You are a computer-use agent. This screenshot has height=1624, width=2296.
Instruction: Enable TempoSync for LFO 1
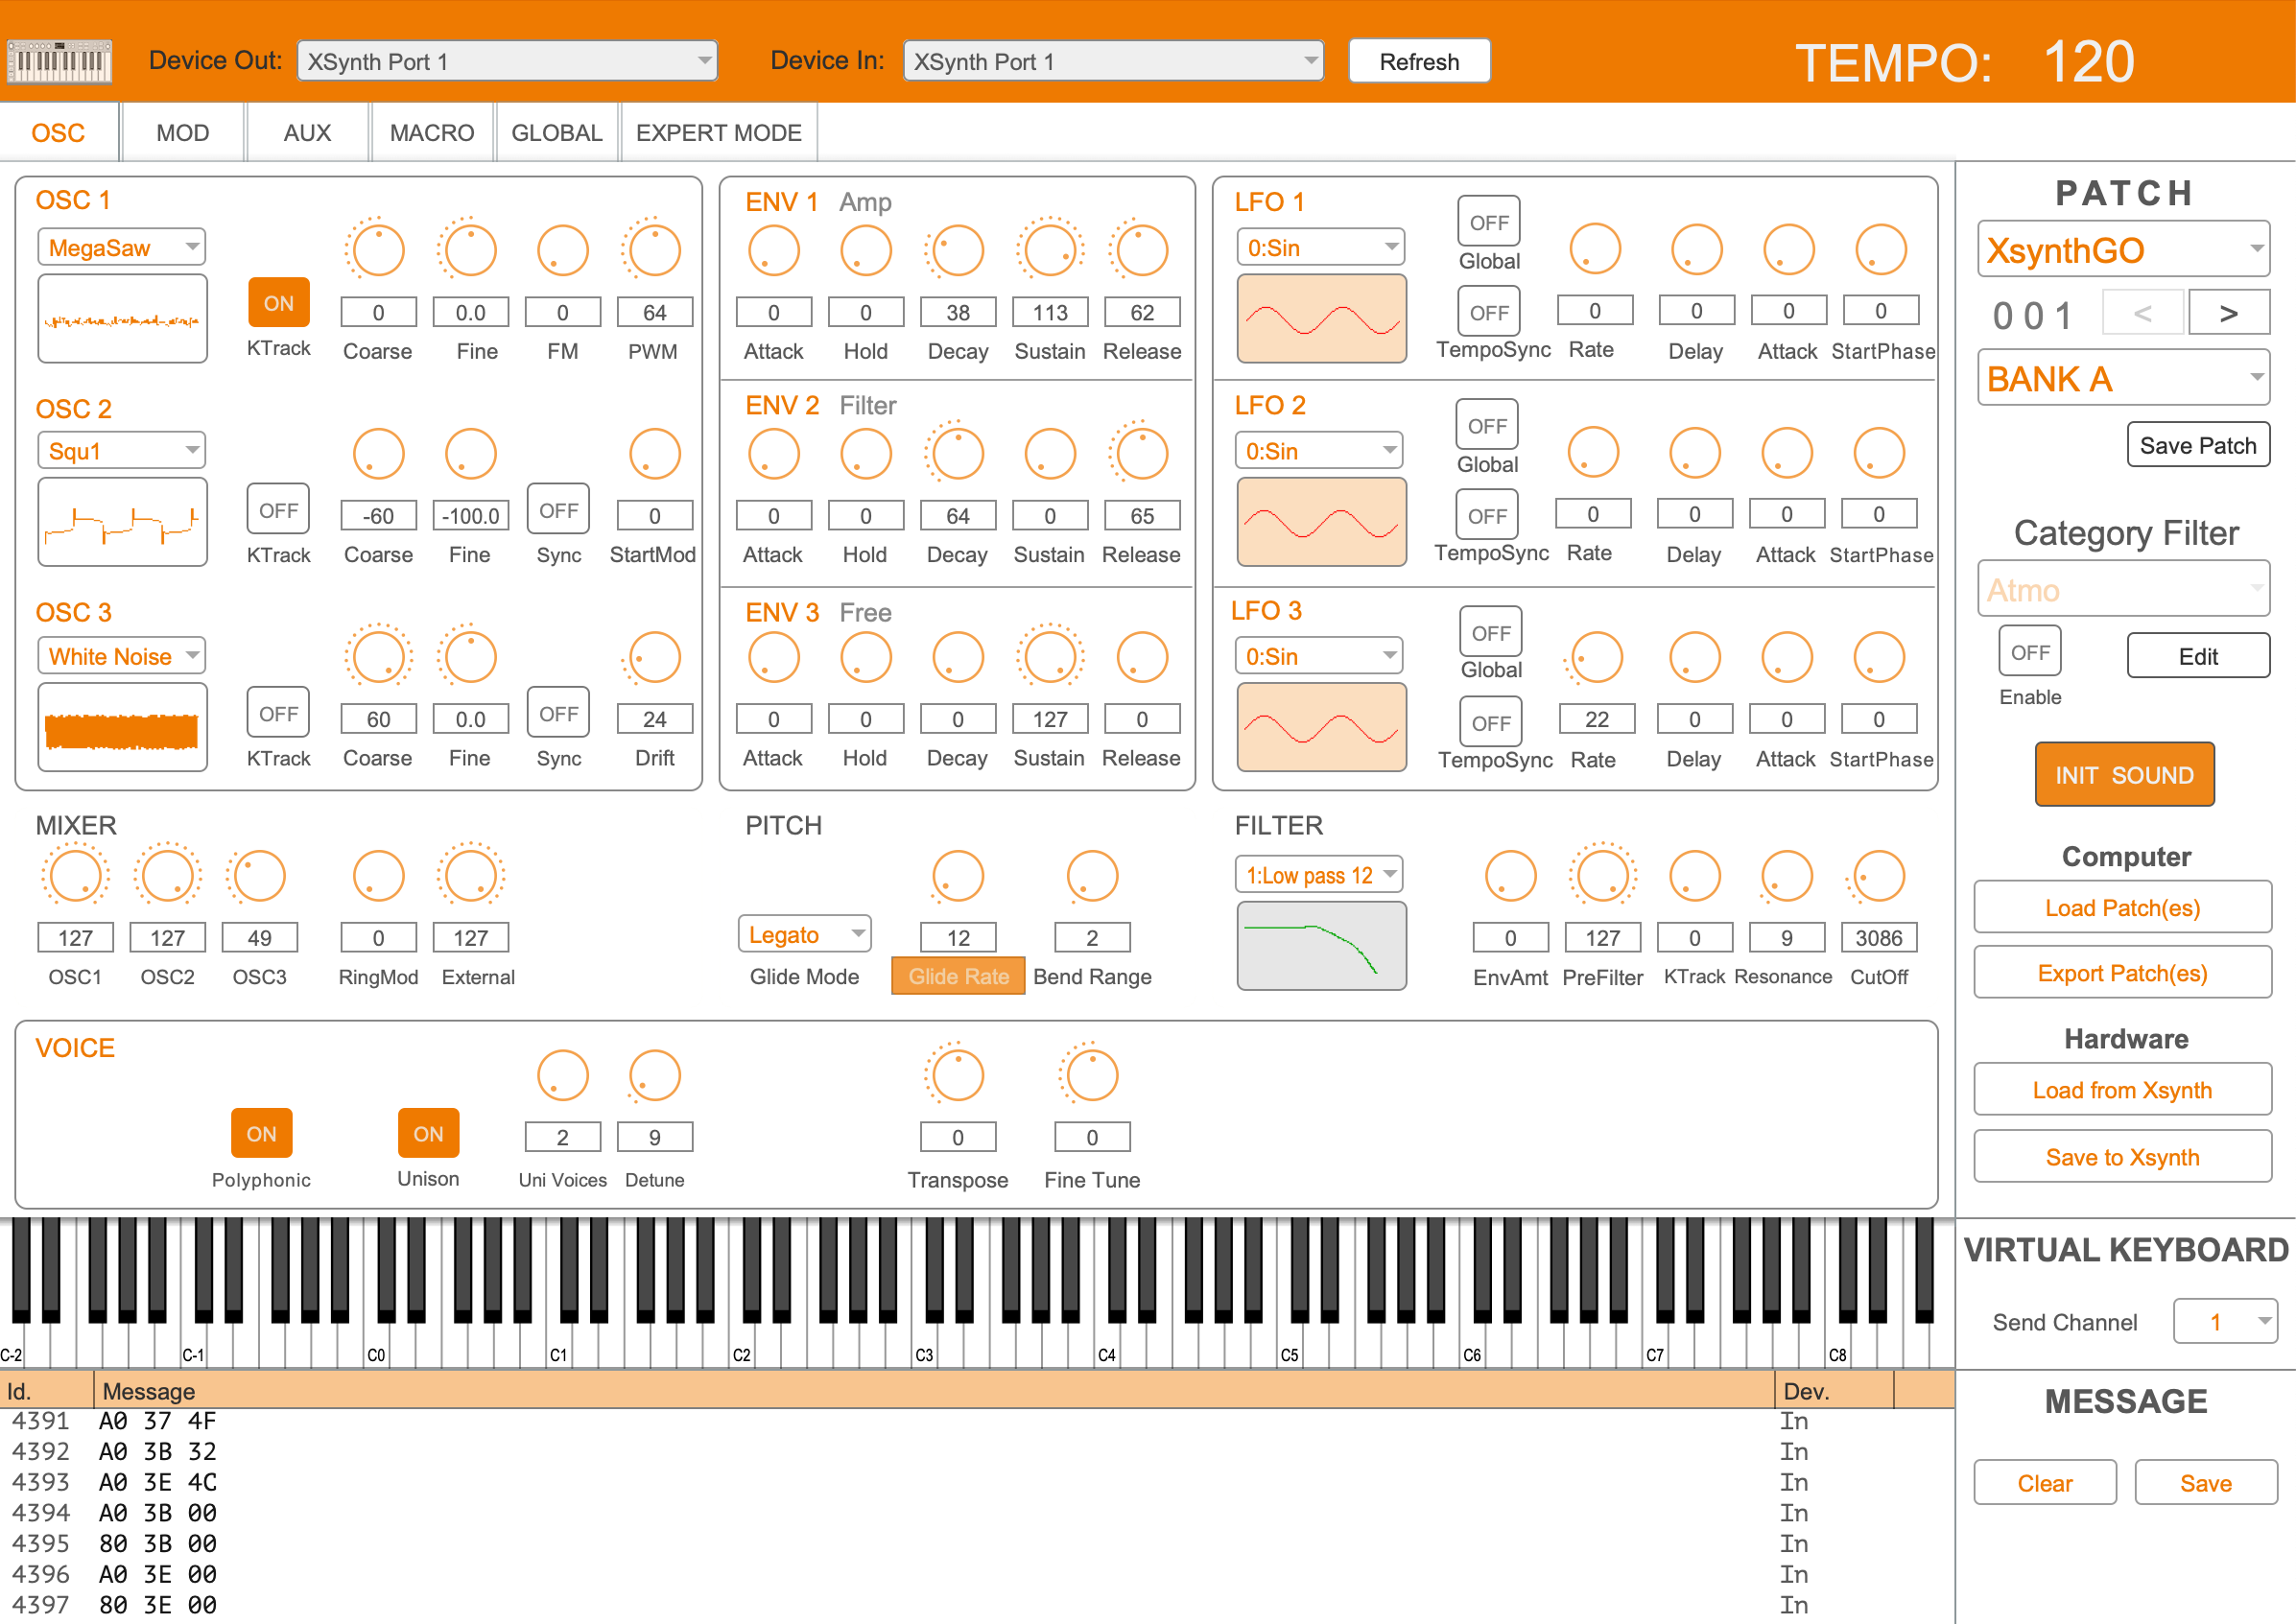click(x=1488, y=311)
